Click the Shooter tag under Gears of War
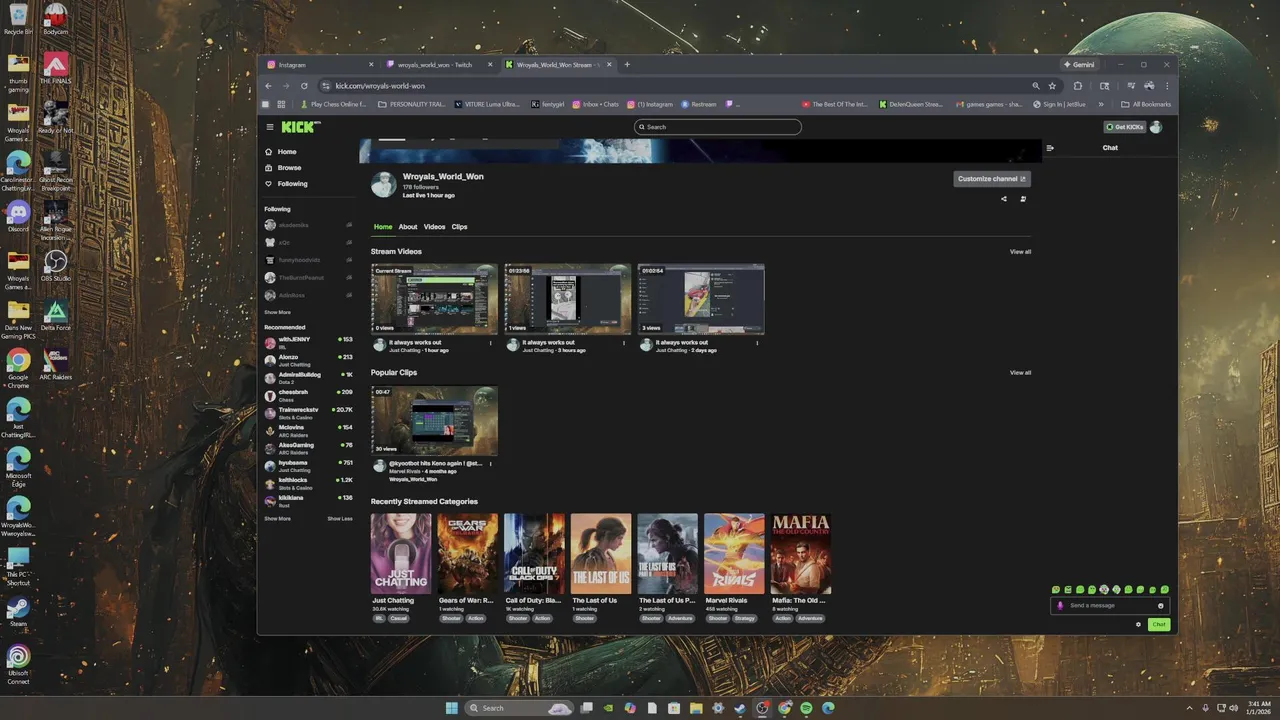The image size is (1280, 720). point(451,619)
